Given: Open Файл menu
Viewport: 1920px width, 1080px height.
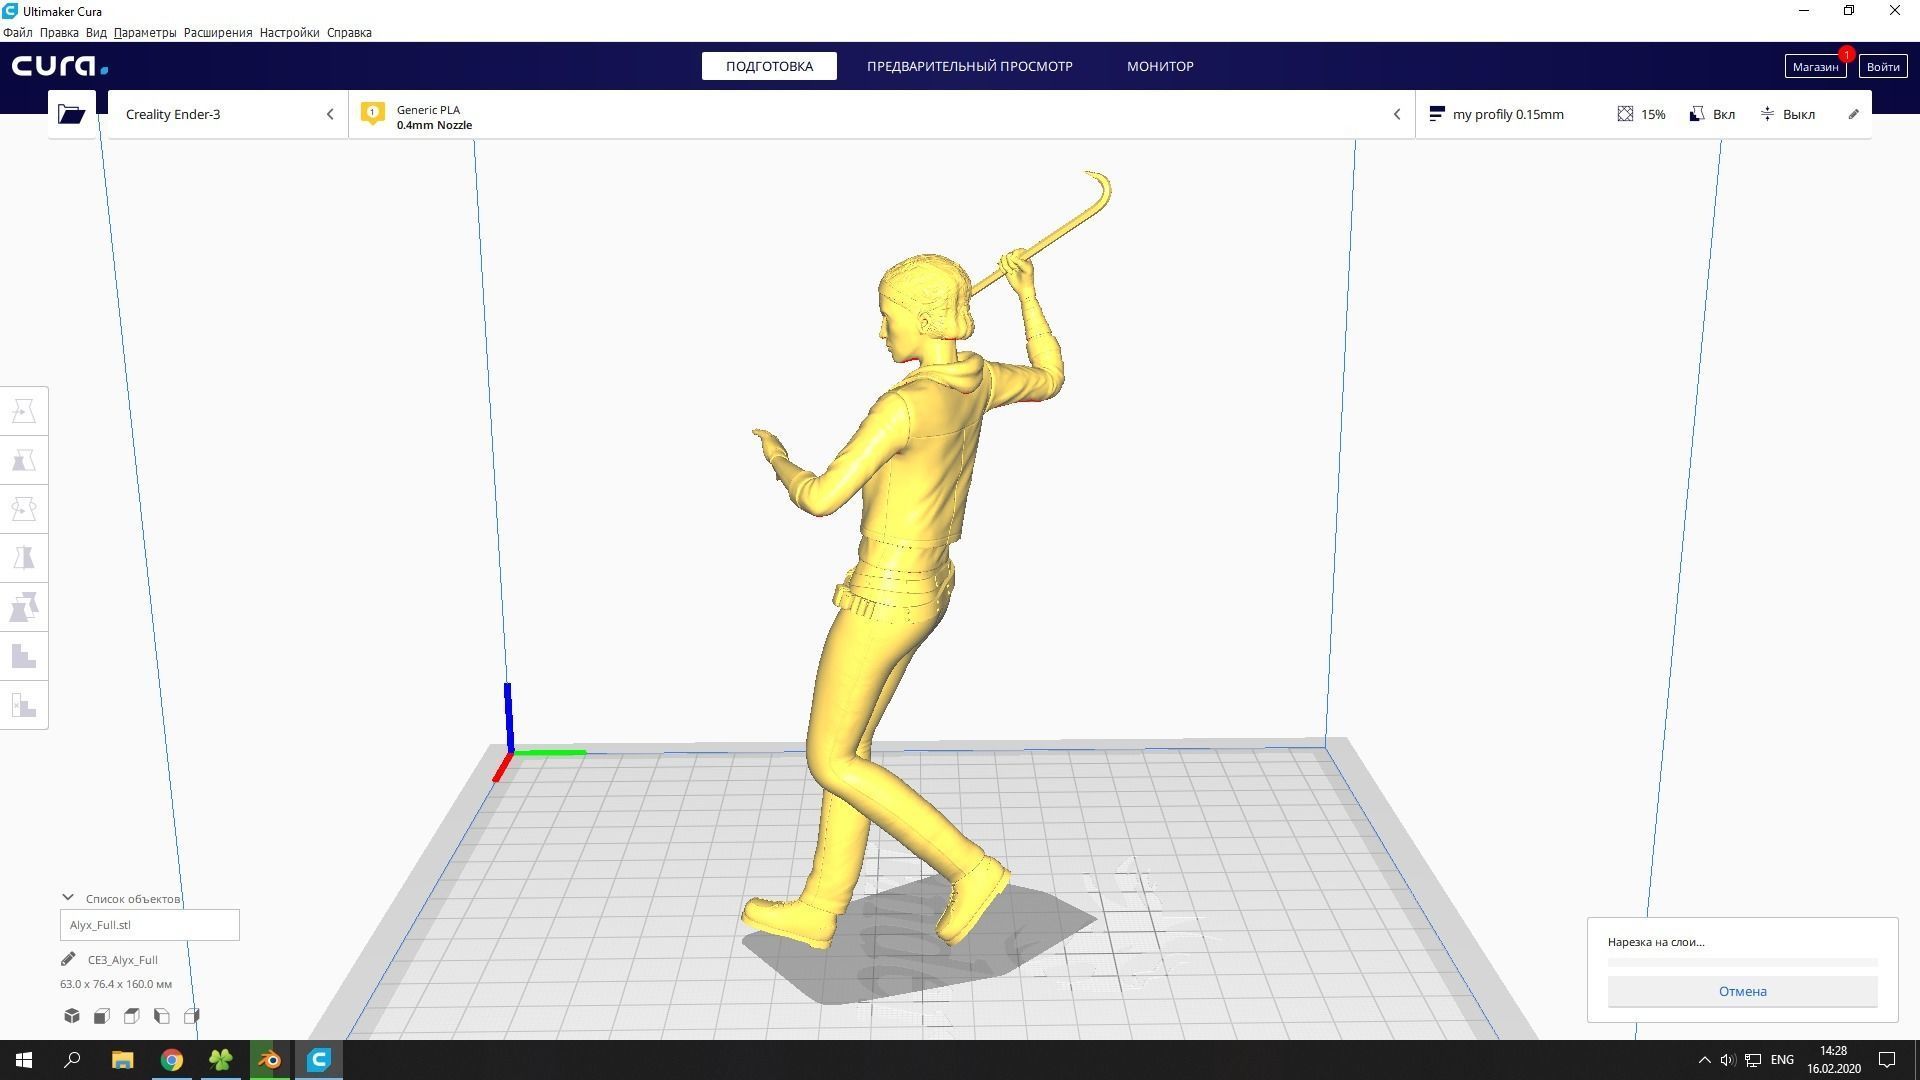Looking at the screenshot, I should (x=18, y=33).
